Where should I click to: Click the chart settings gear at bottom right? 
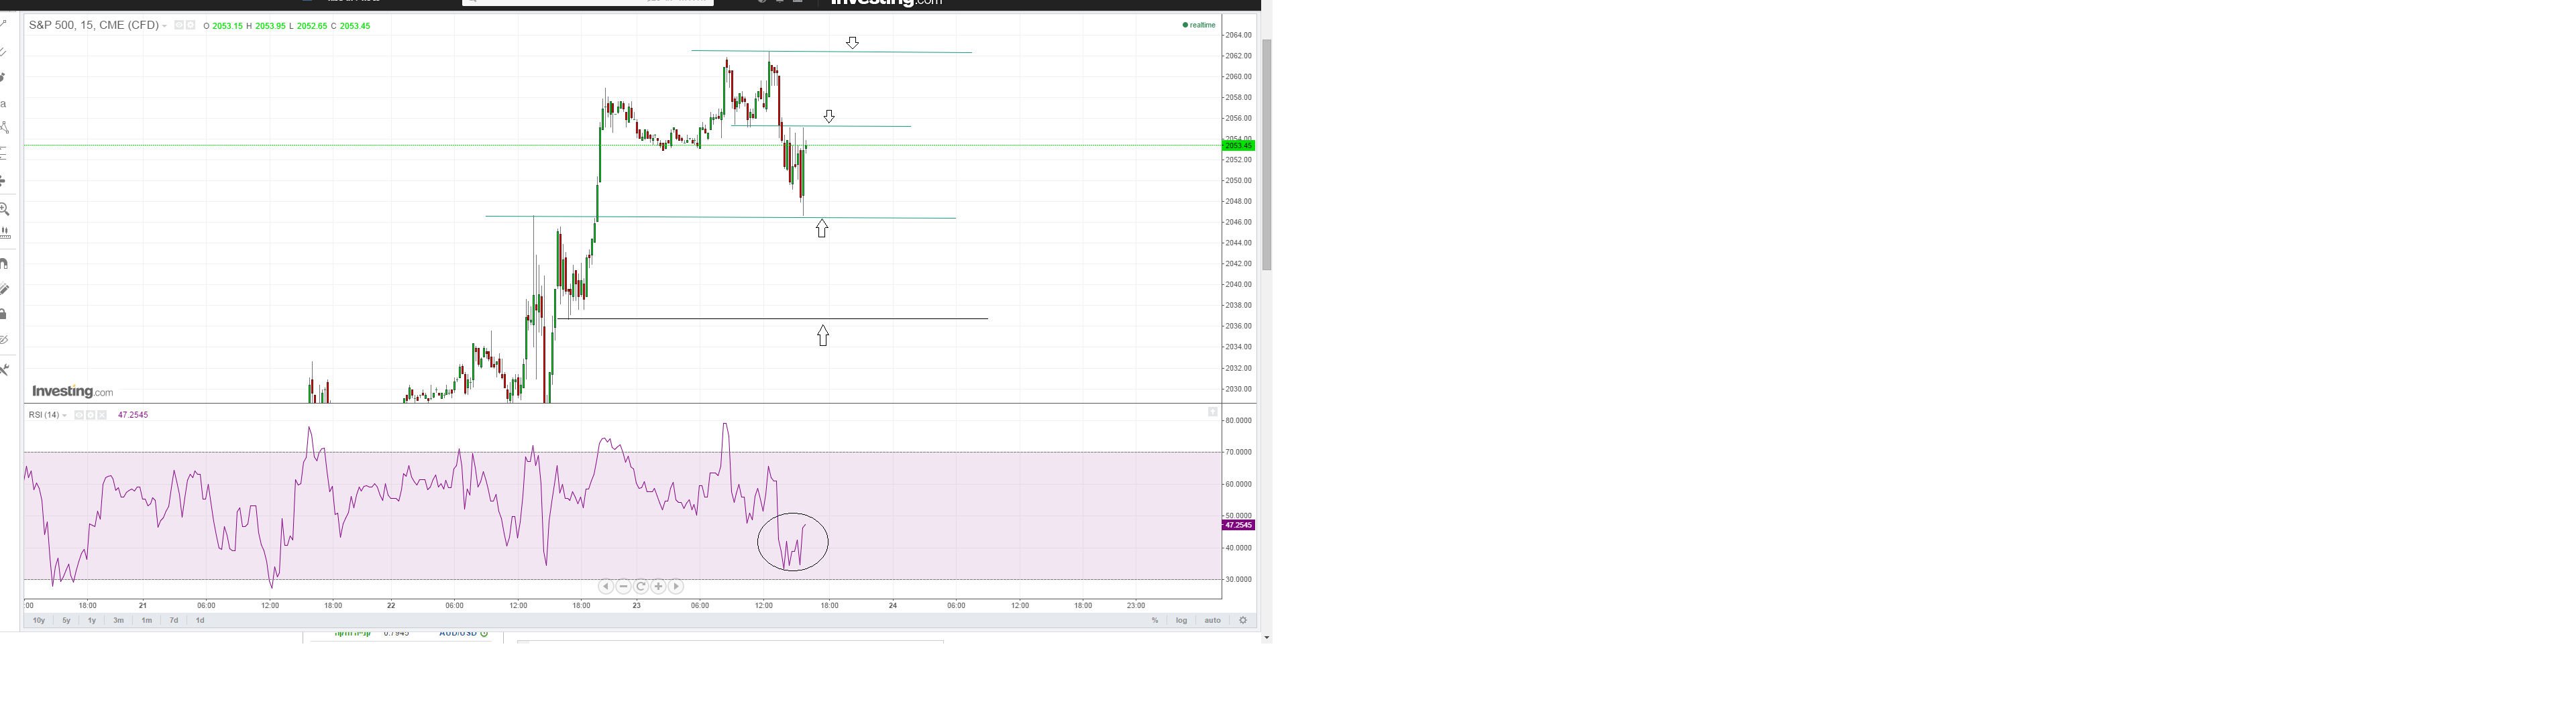1243,620
